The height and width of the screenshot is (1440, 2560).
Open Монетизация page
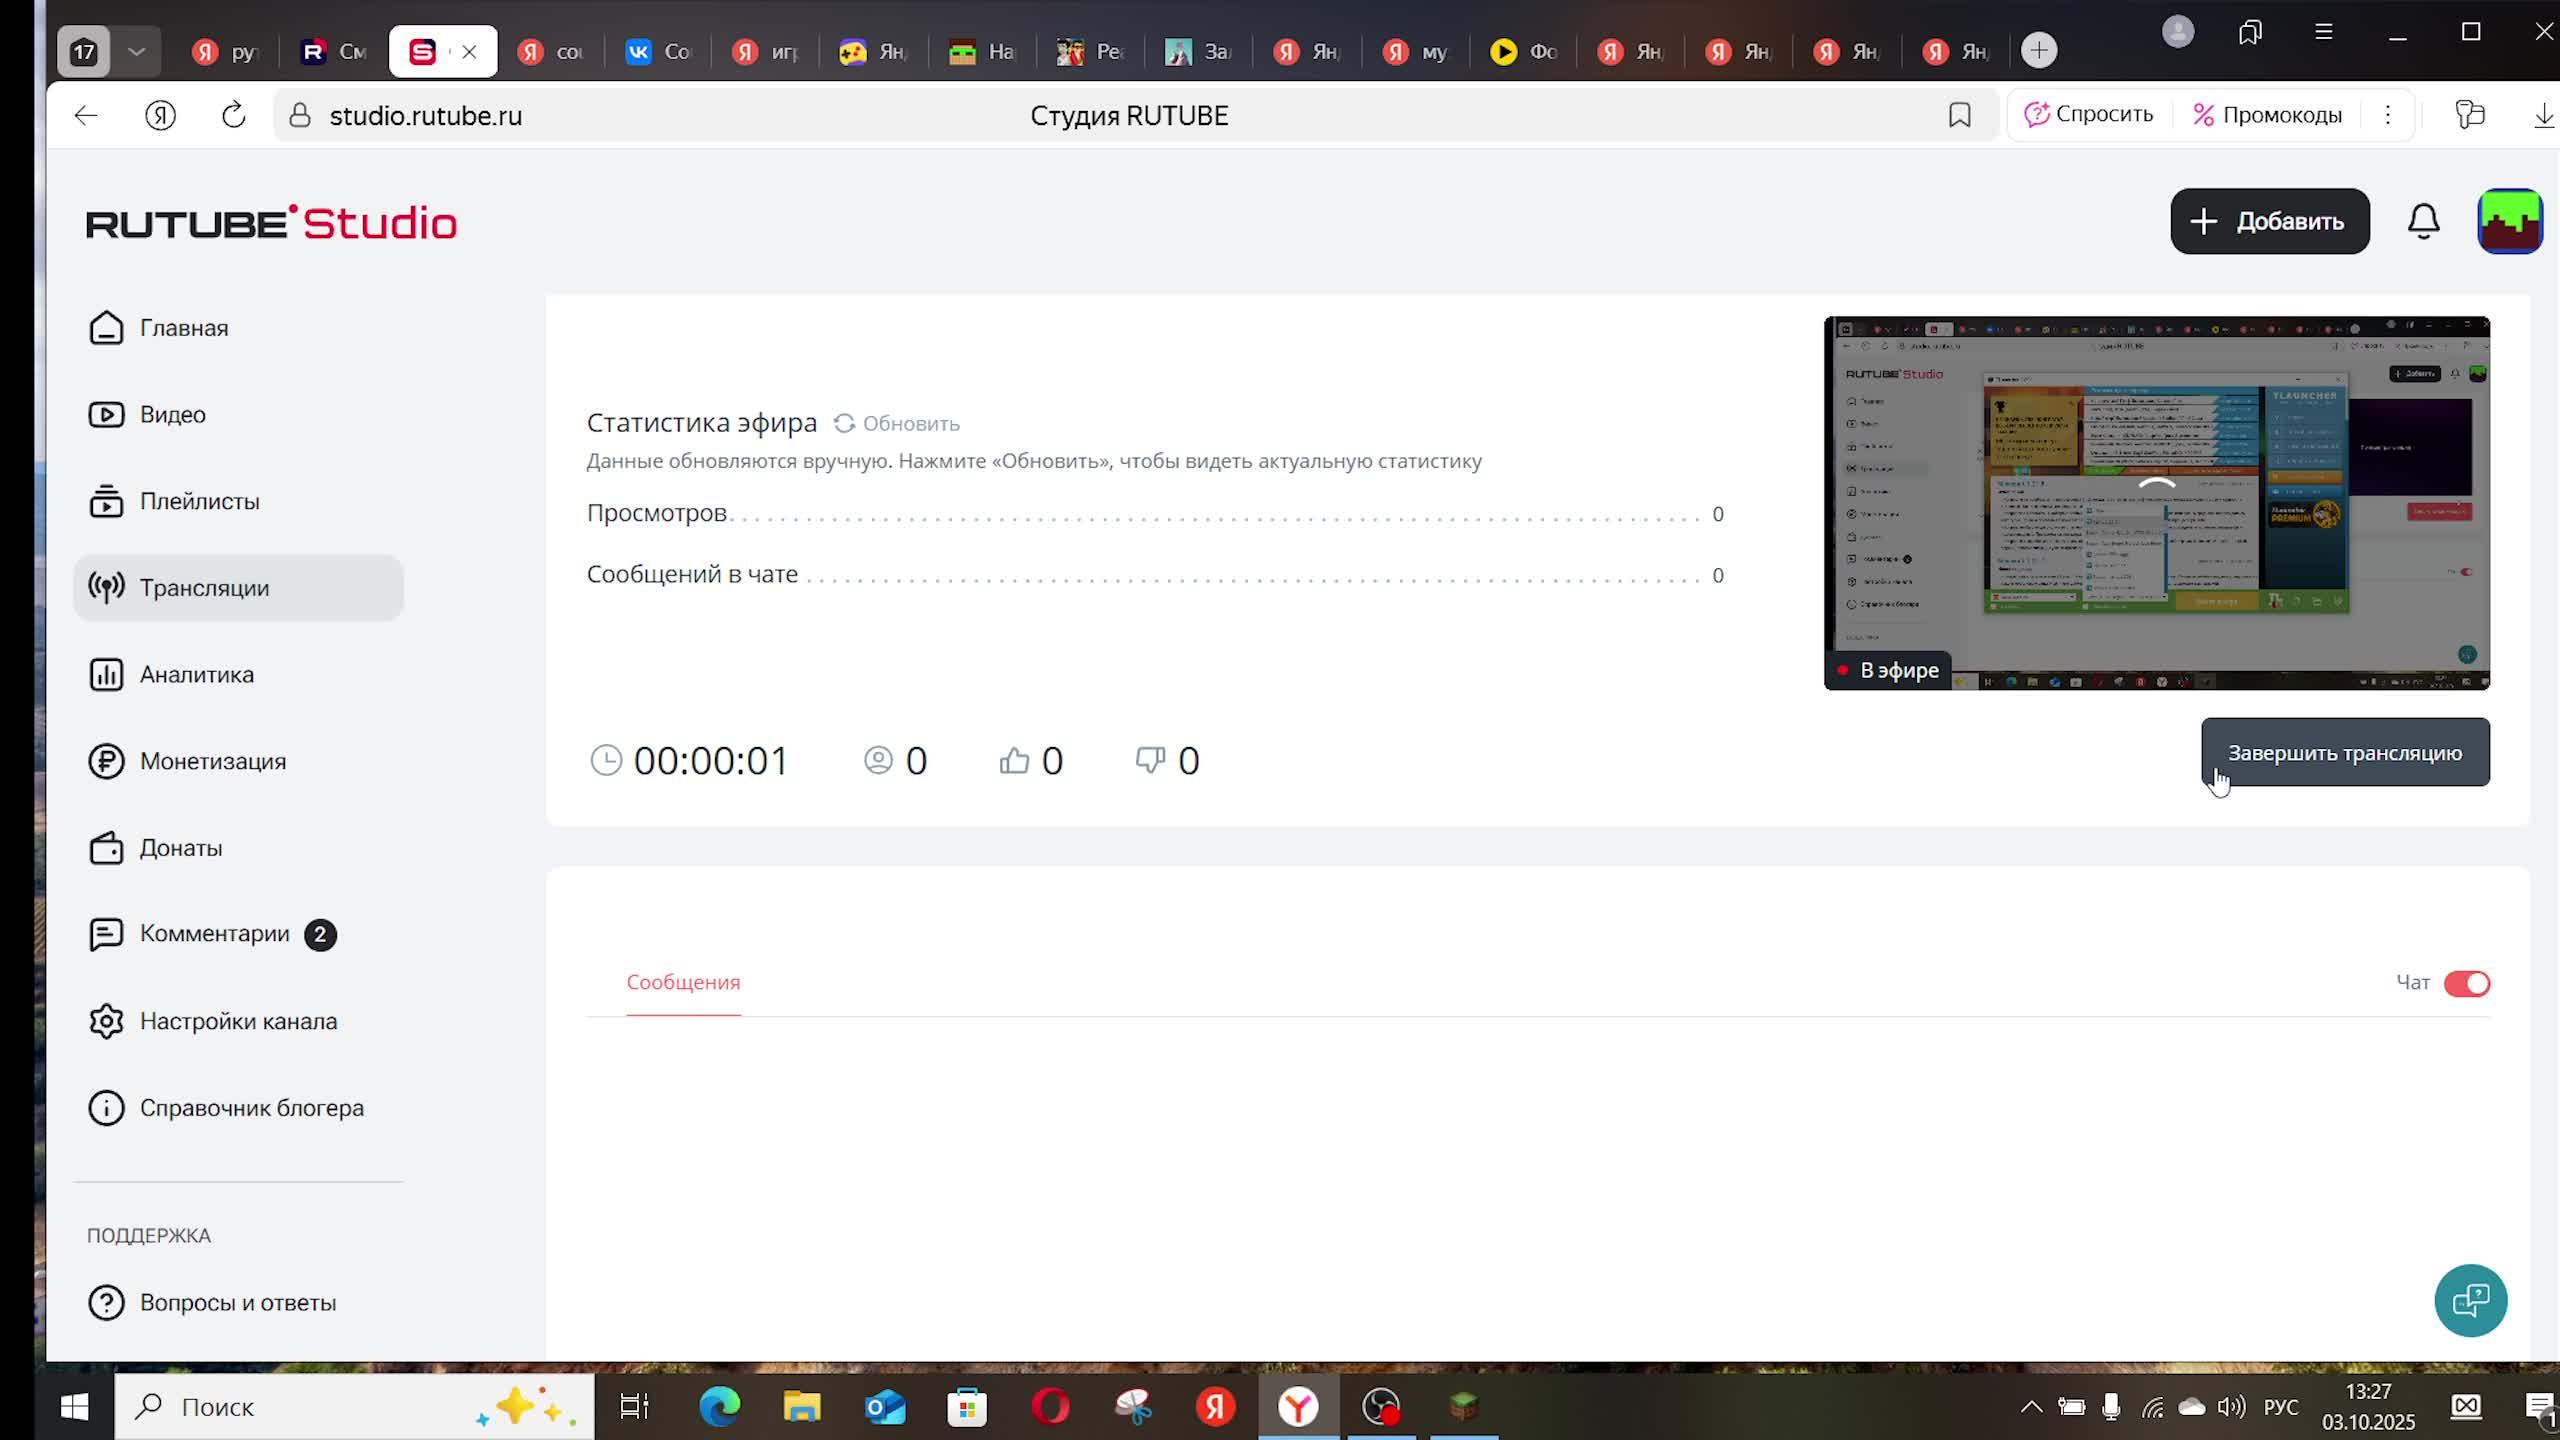[x=212, y=762]
